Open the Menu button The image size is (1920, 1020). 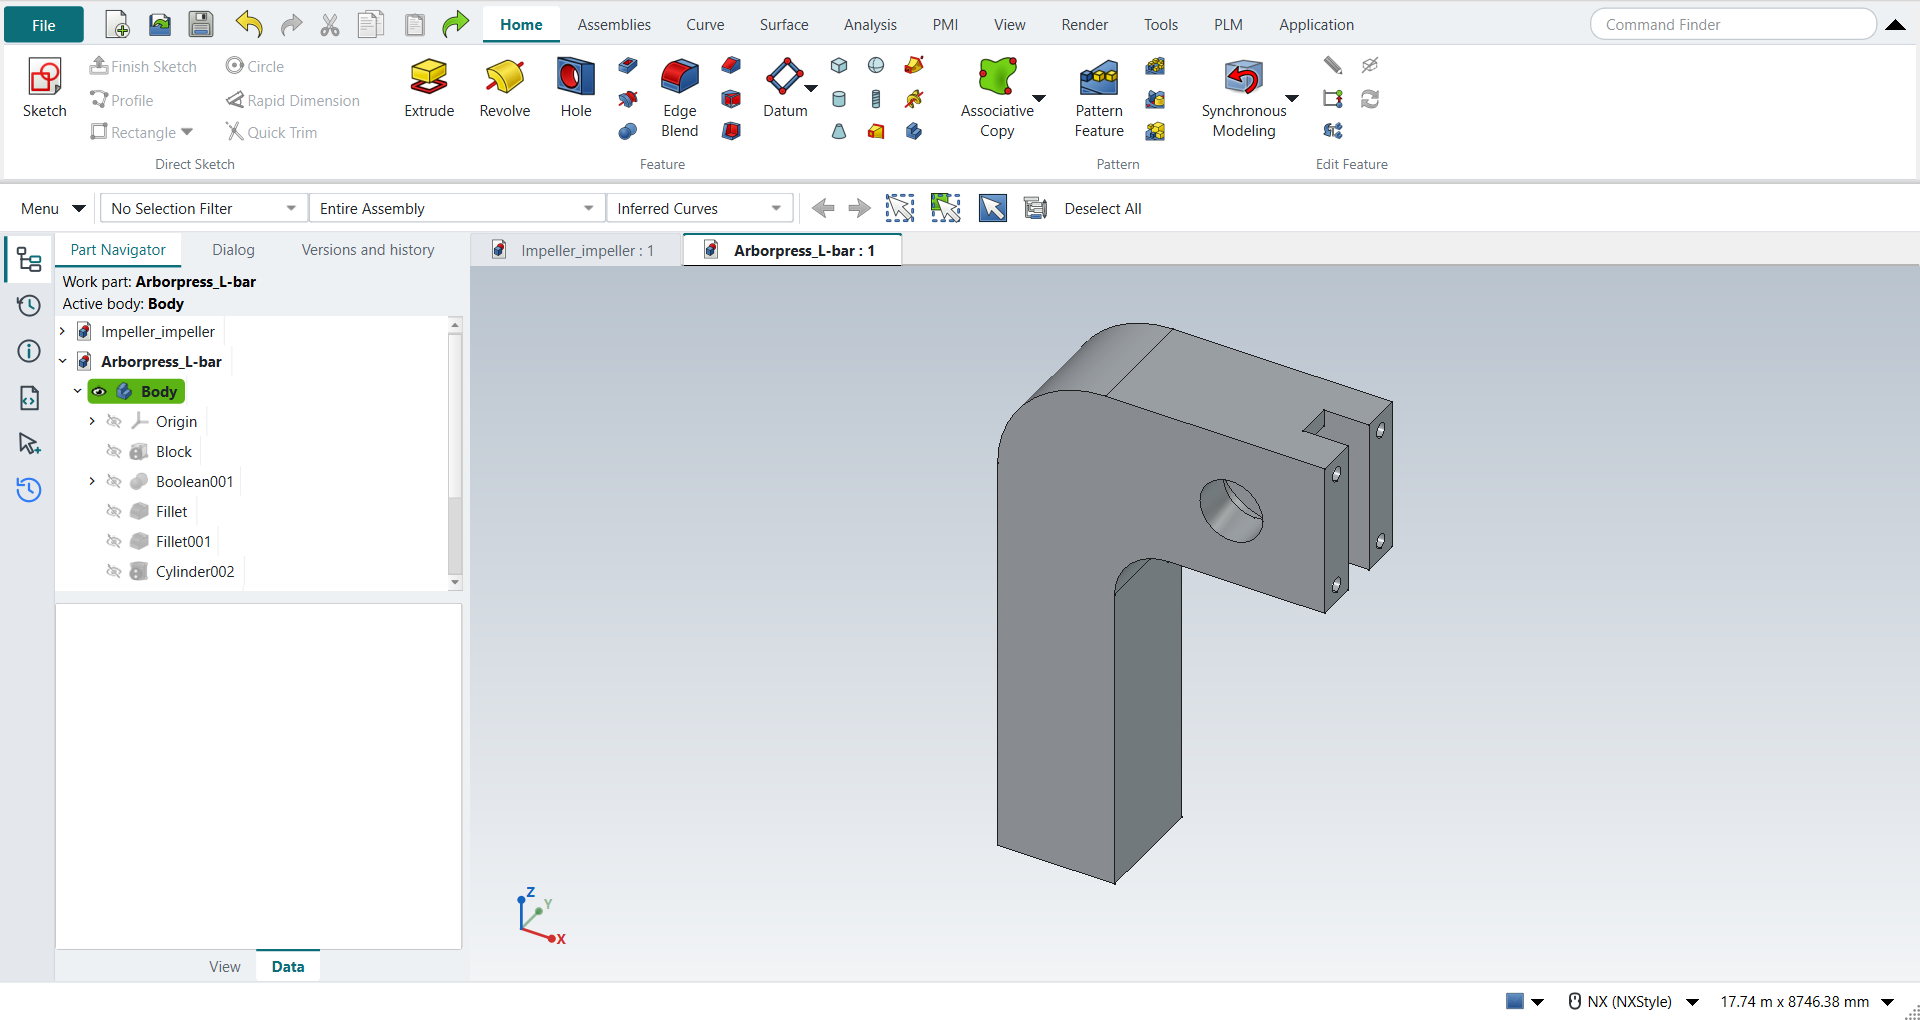(x=52, y=208)
